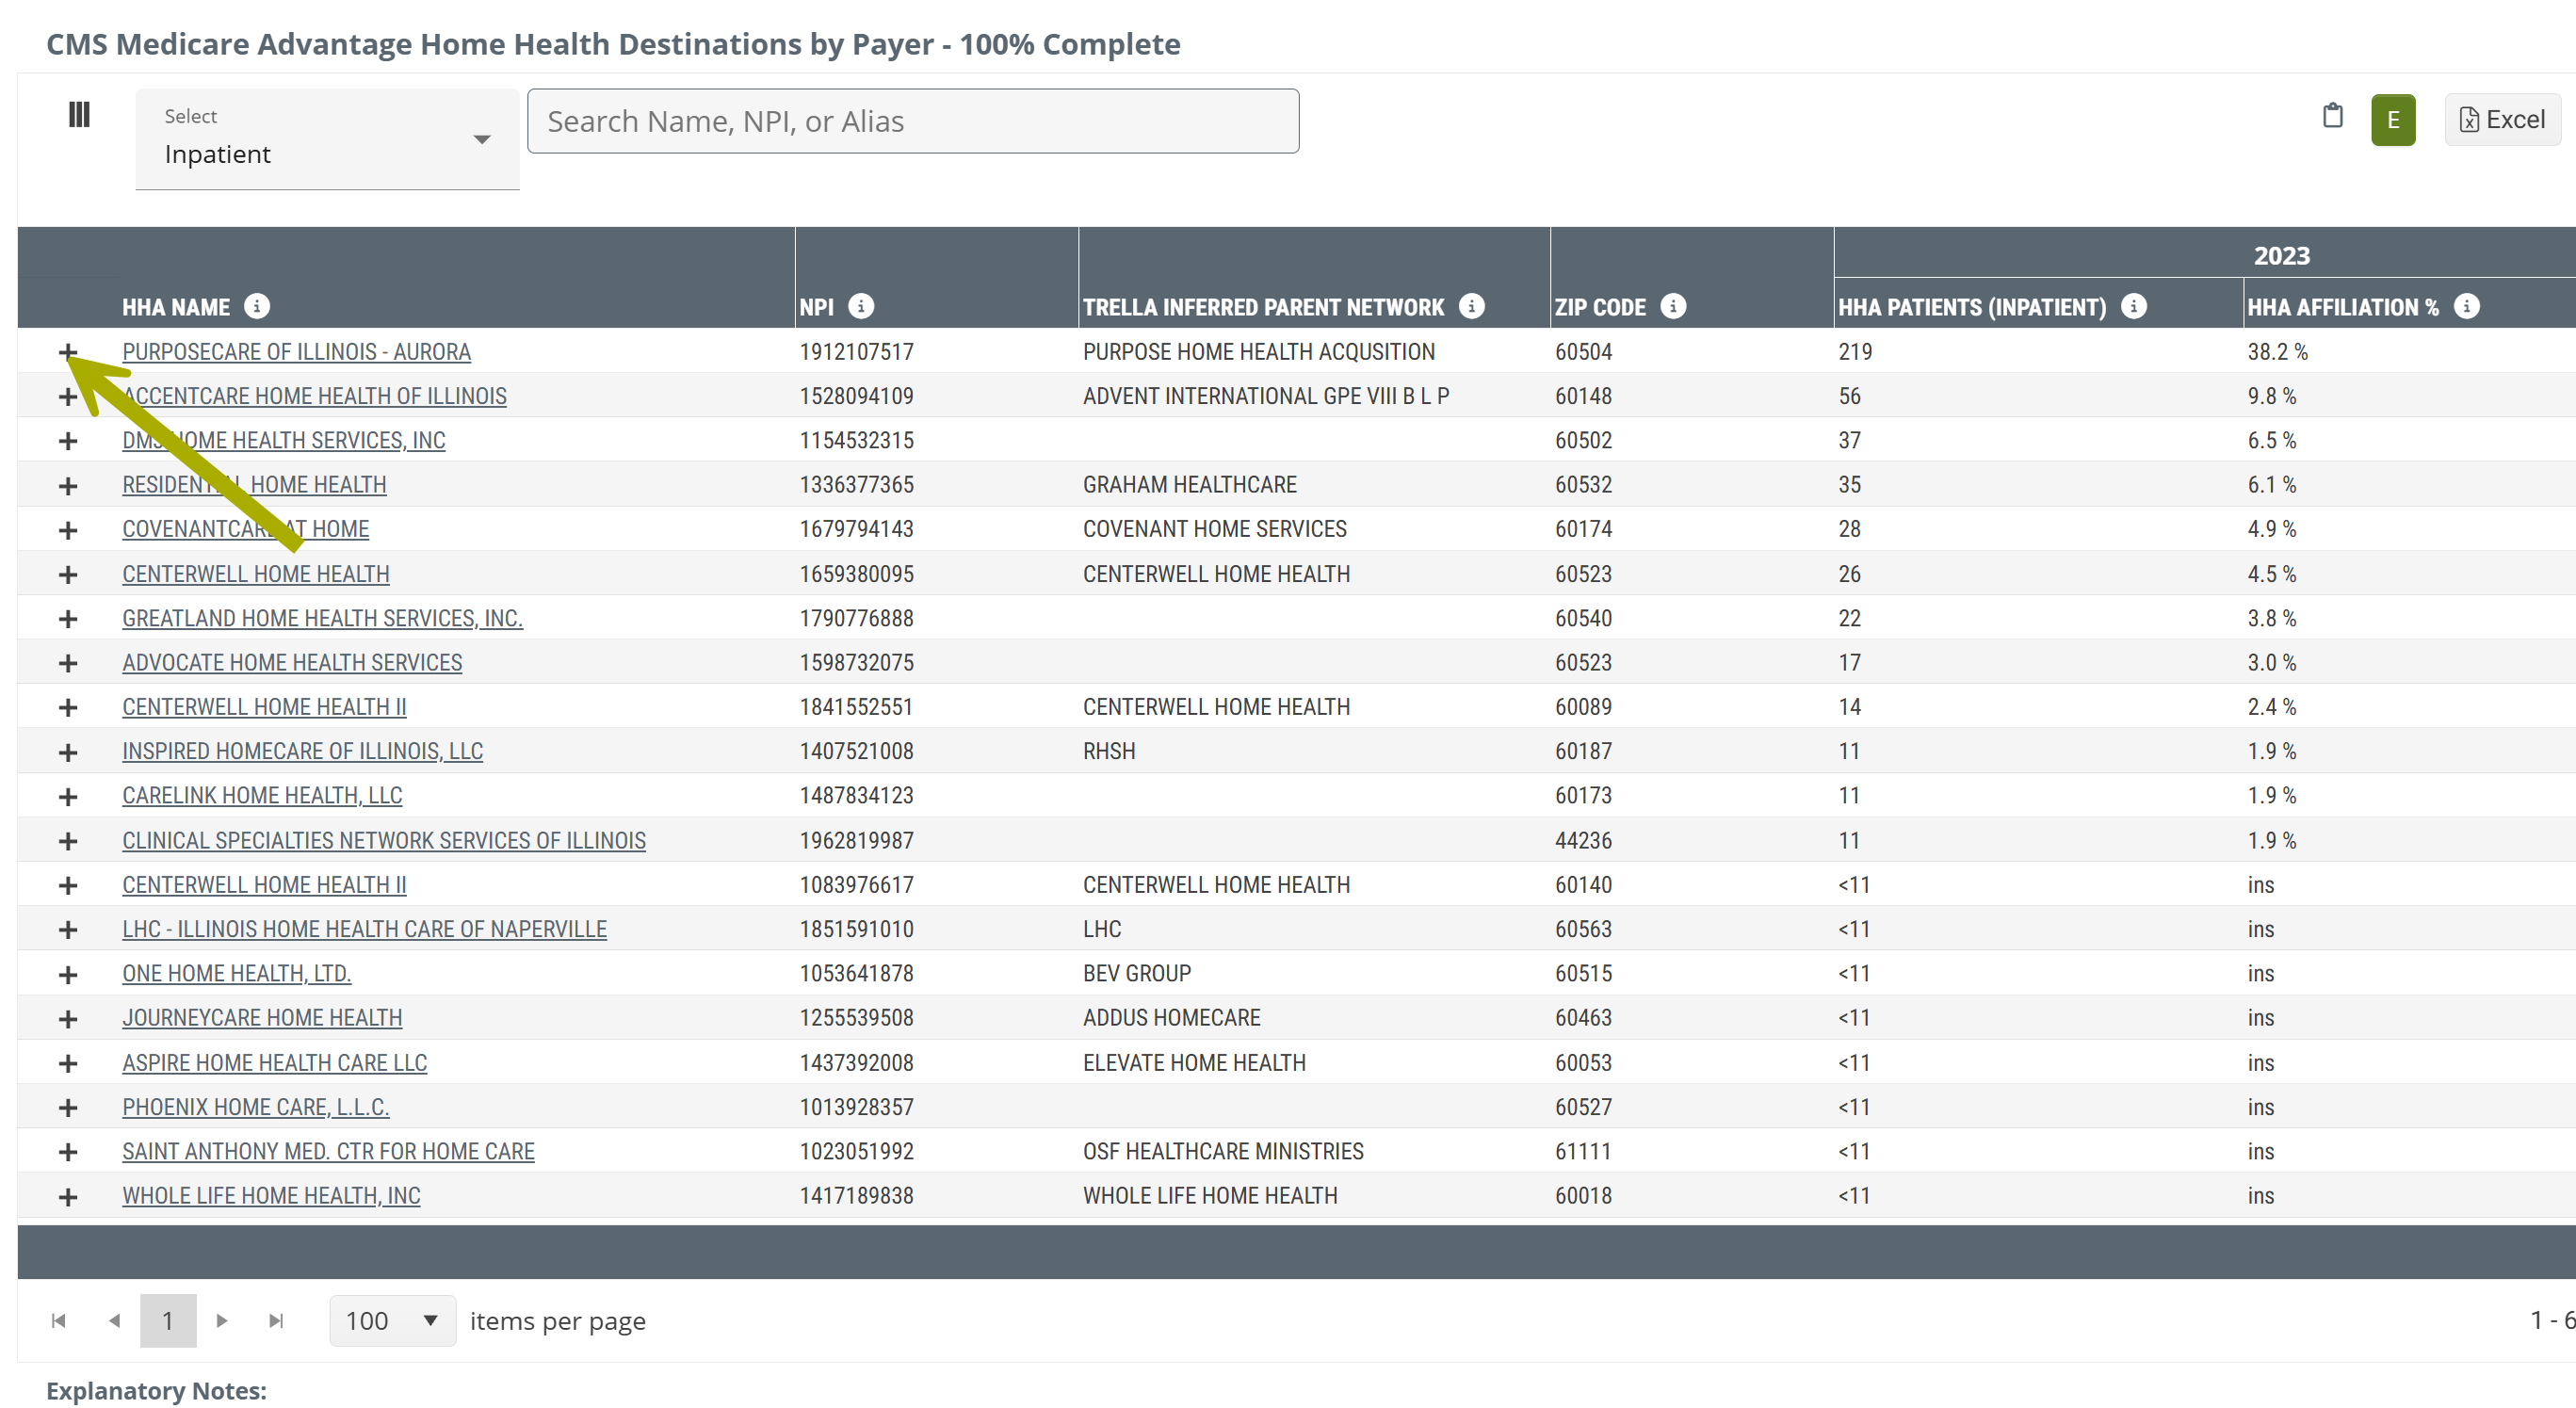
Task: Expand the Purposecare of Illinois - Aurora row
Action: (x=68, y=352)
